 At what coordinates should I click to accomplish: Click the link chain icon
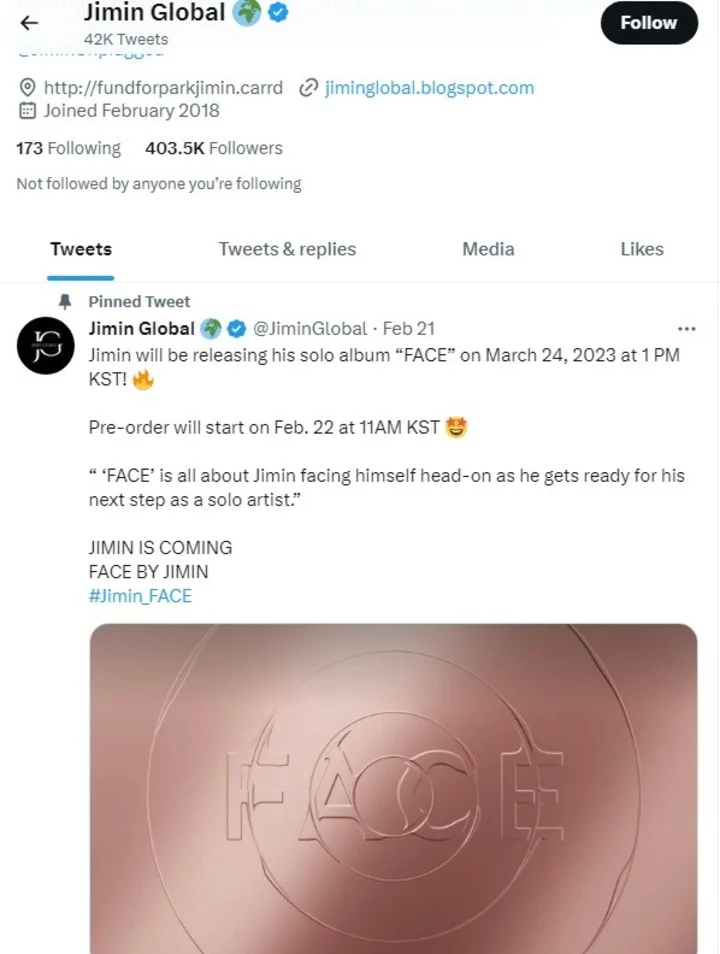point(309,88)
